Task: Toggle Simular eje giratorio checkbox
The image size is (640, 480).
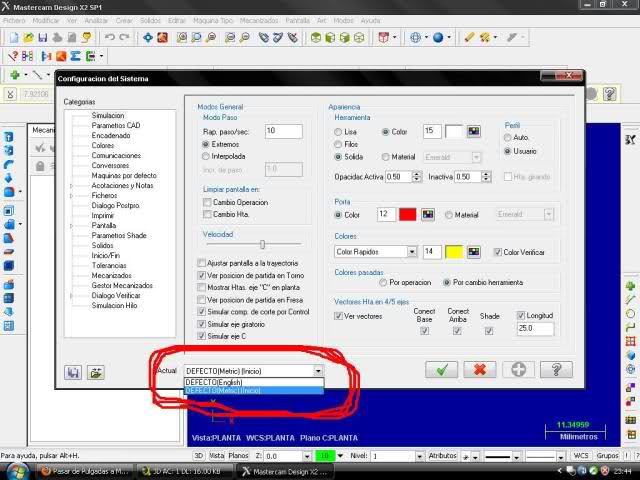Action: 201,324
